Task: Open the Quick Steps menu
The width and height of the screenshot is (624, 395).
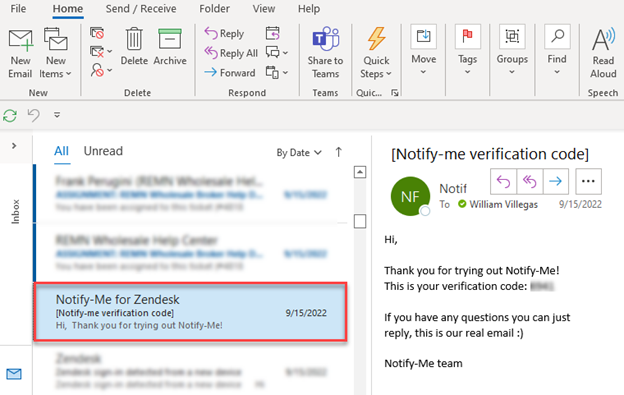Action: 376,53
